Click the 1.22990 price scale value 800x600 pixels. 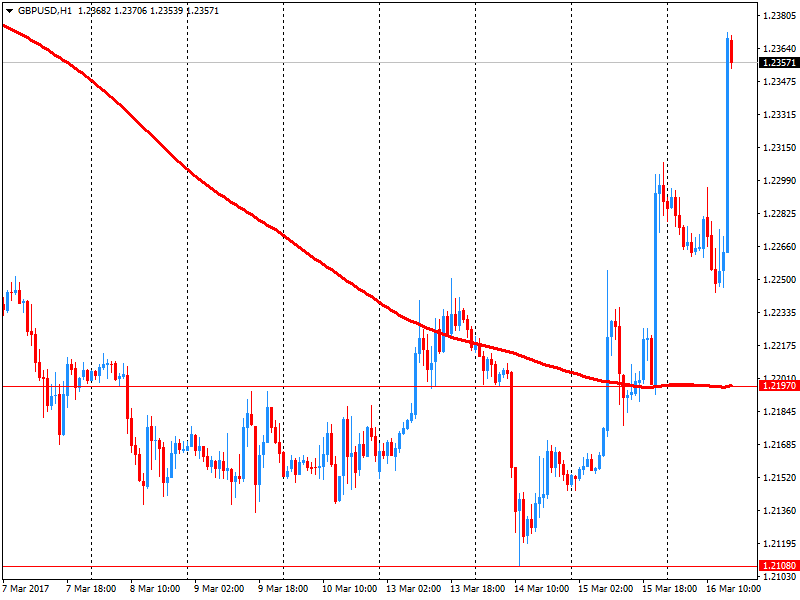(x=779, y=181)
